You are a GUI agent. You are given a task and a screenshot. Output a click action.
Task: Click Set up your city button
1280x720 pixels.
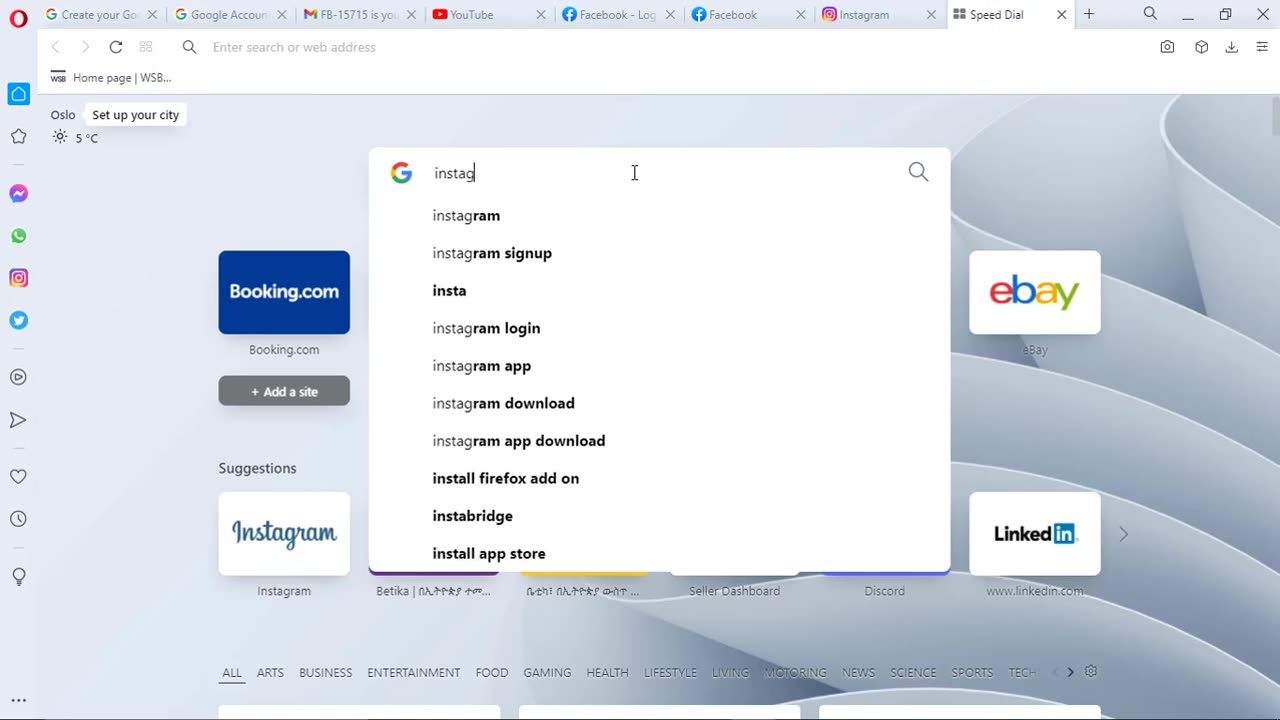(135, 115)
